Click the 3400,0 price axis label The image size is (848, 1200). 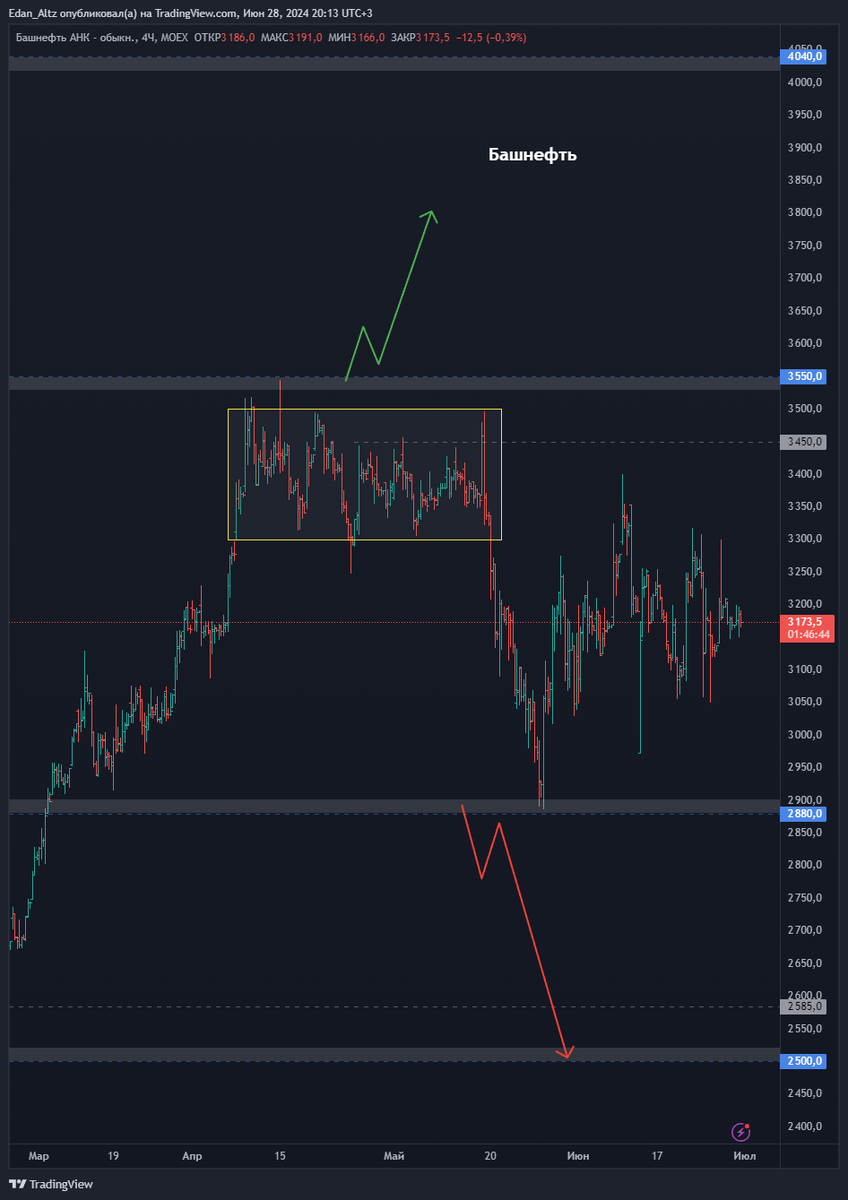click(805, 473)
